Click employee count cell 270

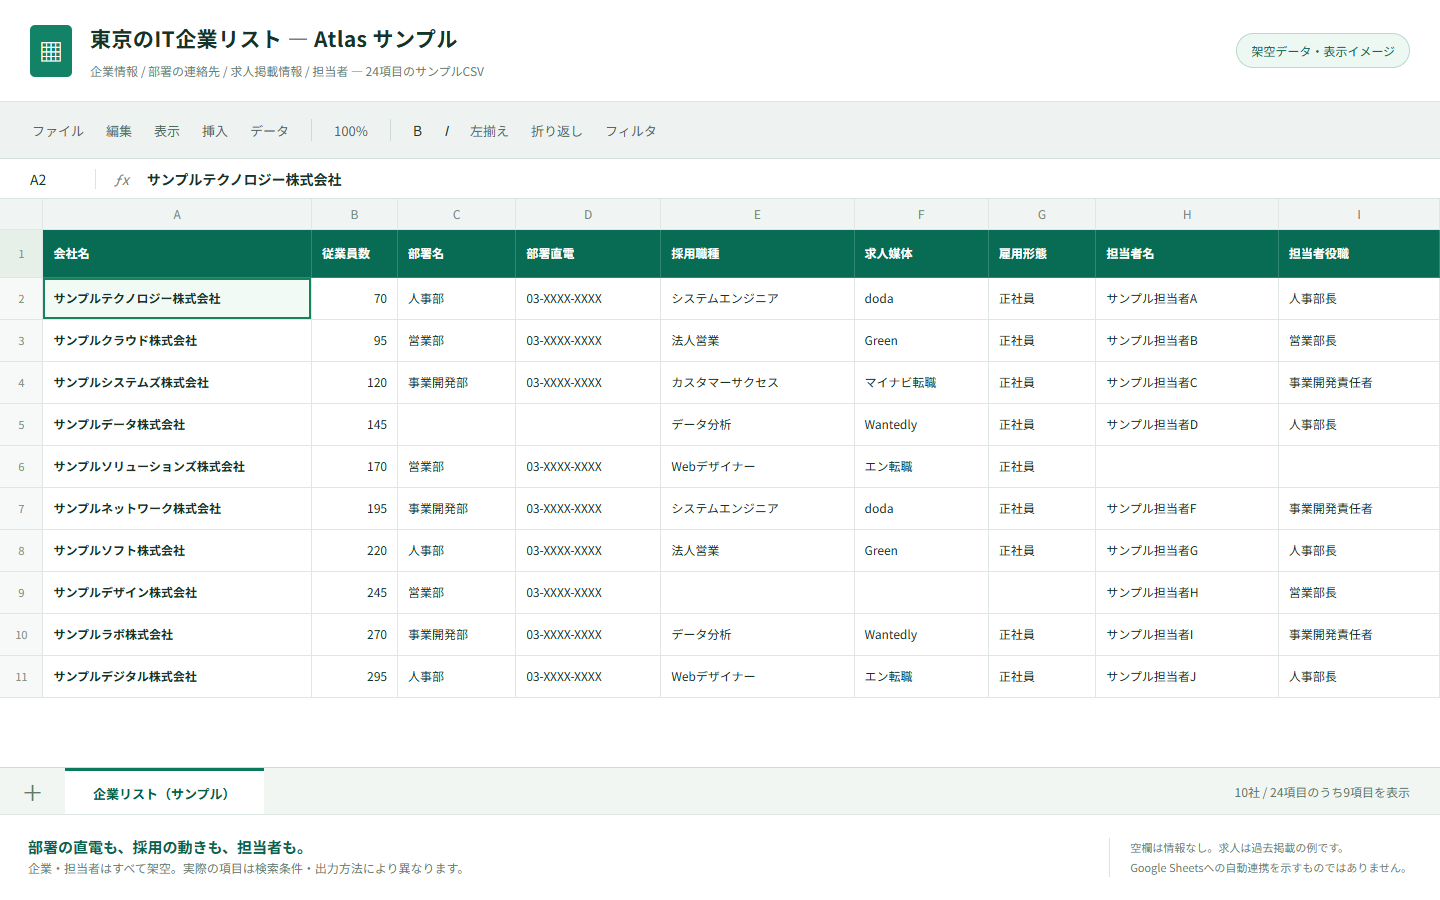point(354,635)
